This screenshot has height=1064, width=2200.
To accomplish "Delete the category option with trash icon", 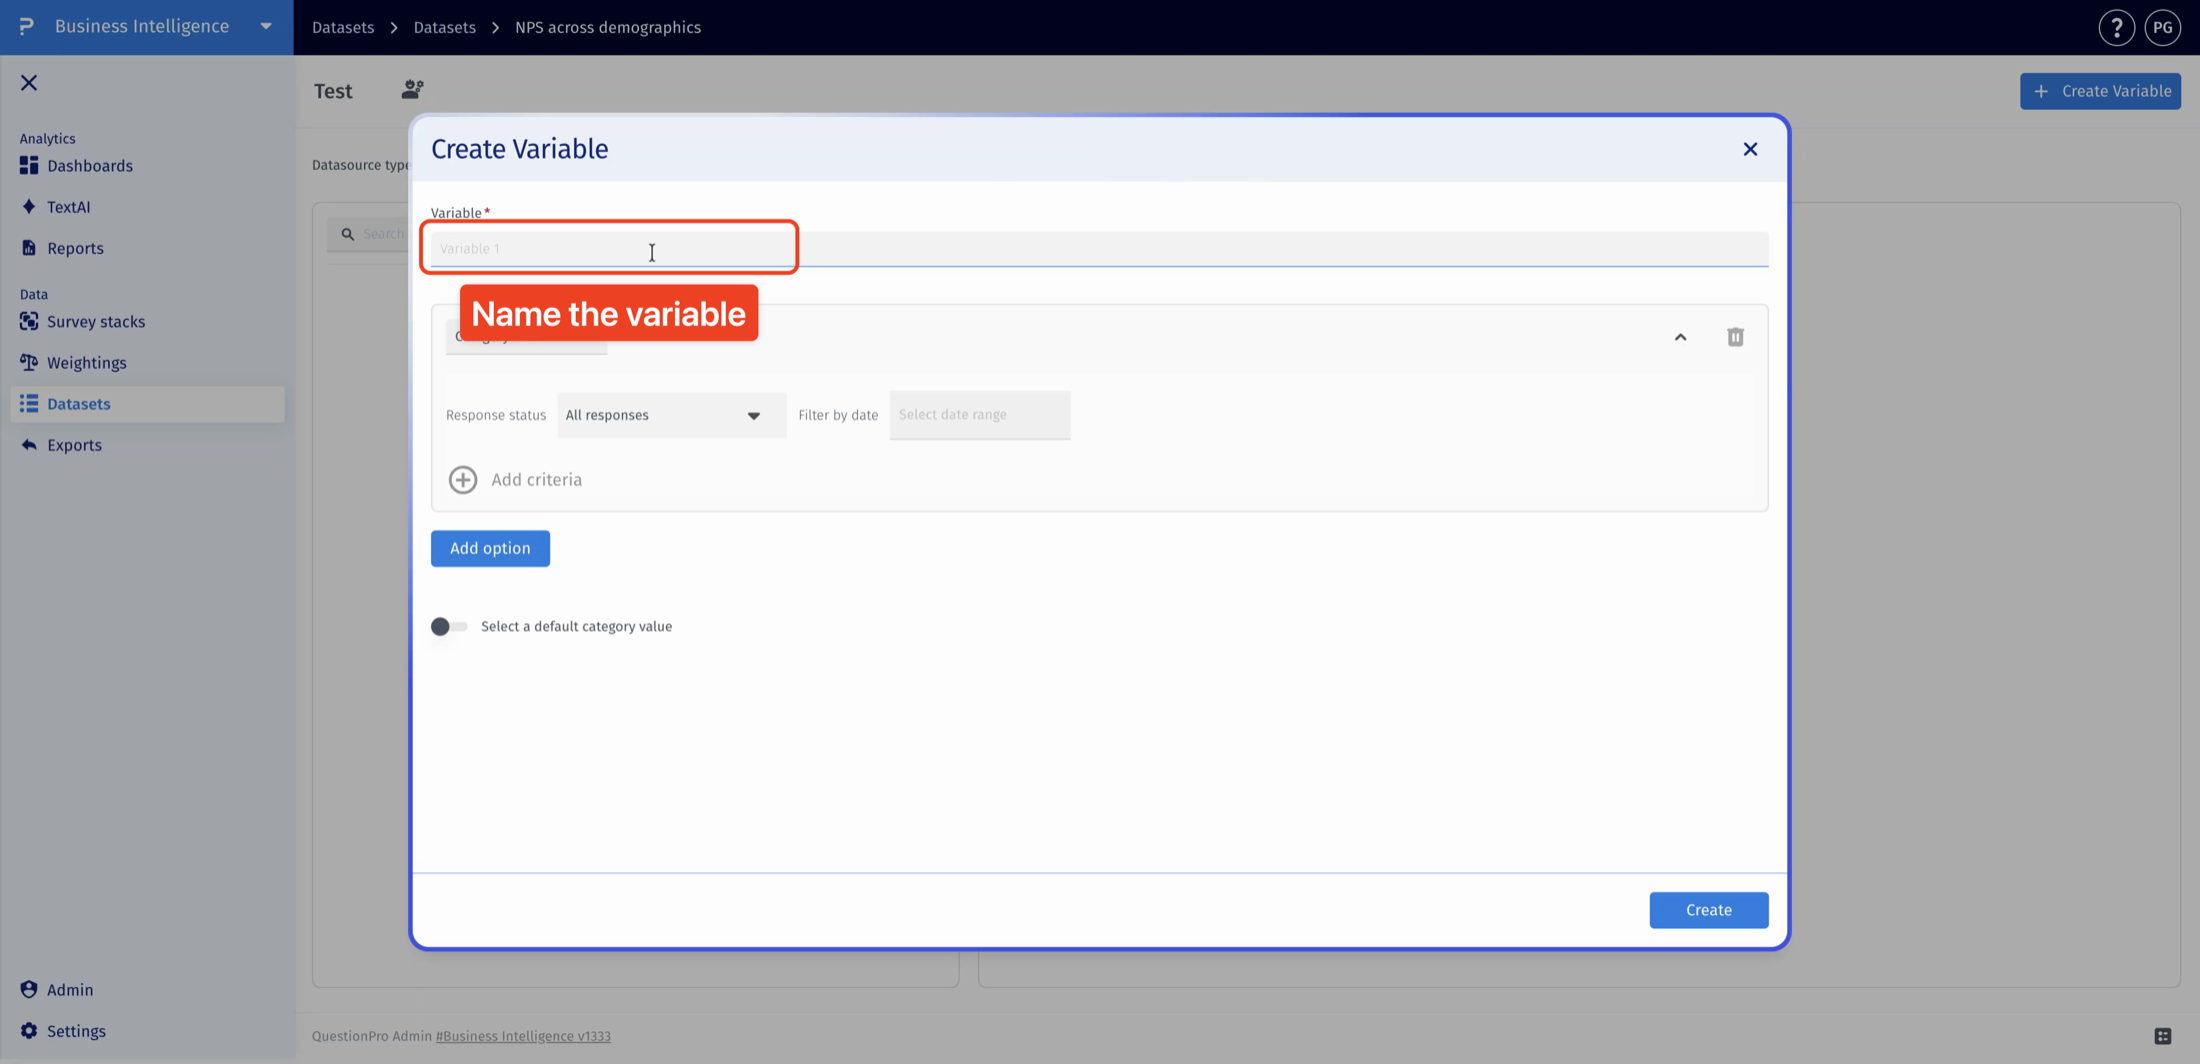I will [x=1735, y=337].
